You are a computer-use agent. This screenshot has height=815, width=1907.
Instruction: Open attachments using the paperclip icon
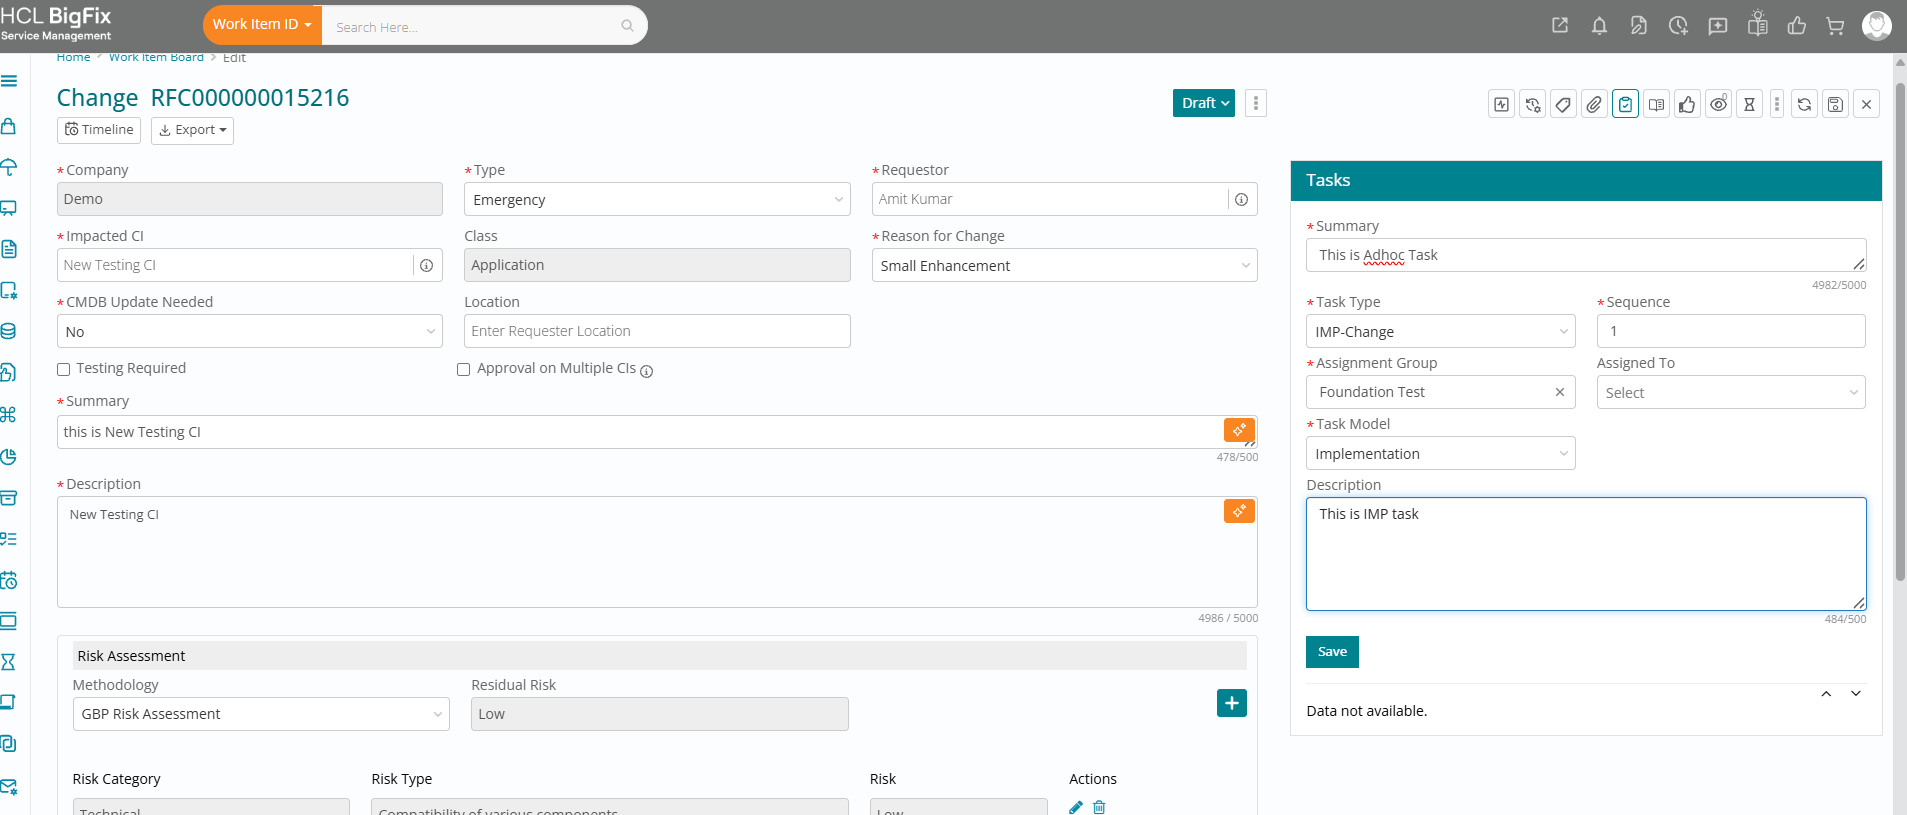point(1594,104)
